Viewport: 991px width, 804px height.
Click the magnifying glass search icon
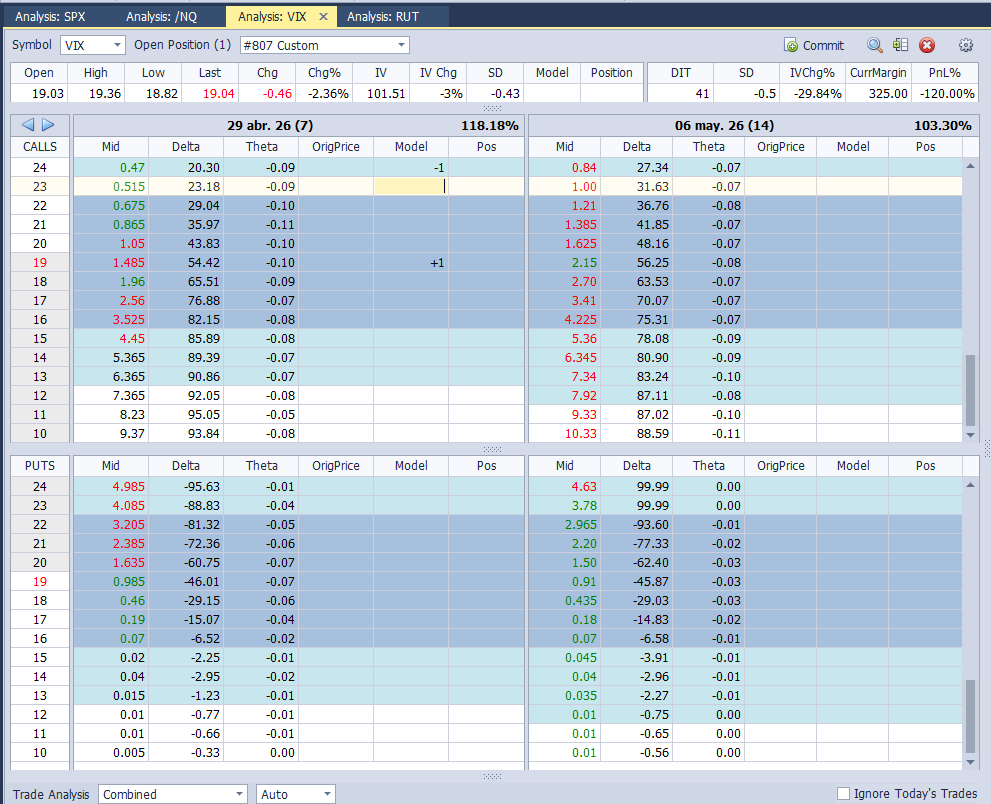(x=874, y=45)
